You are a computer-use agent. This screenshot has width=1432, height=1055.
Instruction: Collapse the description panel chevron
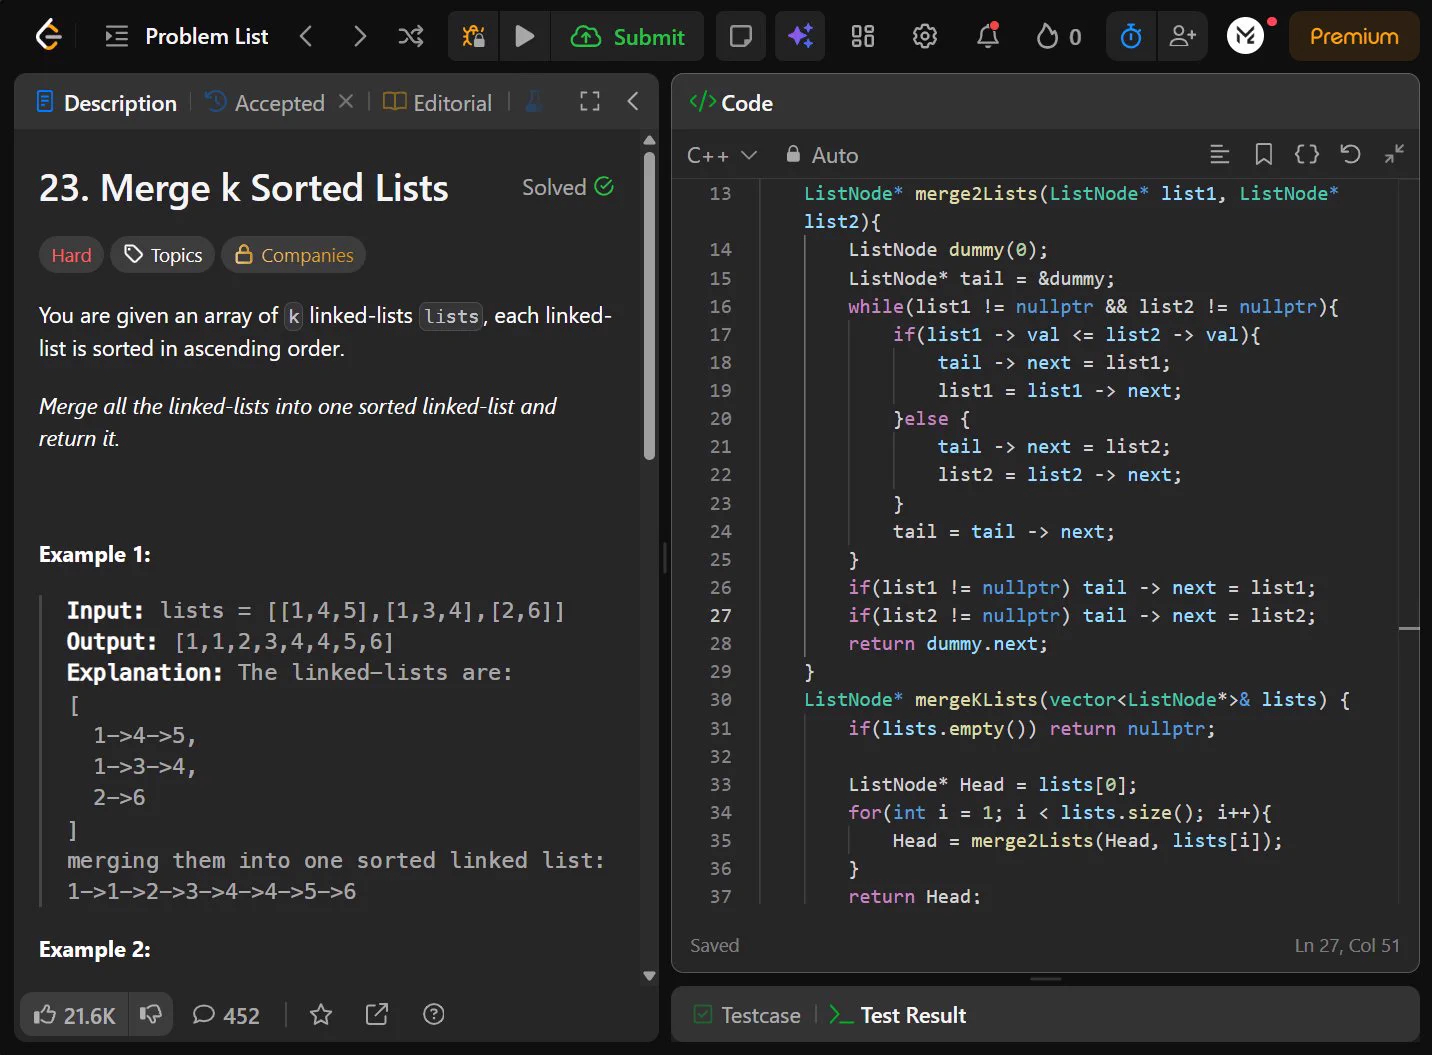pos(633,101)
